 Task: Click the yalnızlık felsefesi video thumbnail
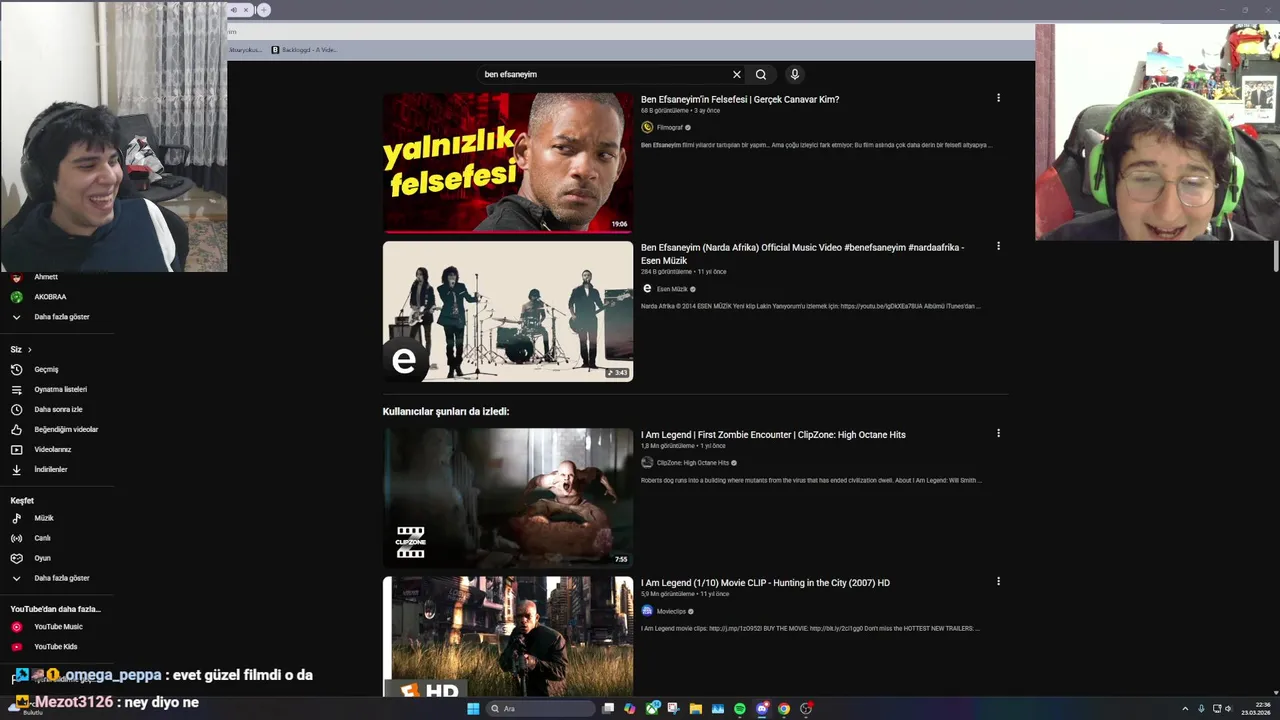tap(508, 163)
